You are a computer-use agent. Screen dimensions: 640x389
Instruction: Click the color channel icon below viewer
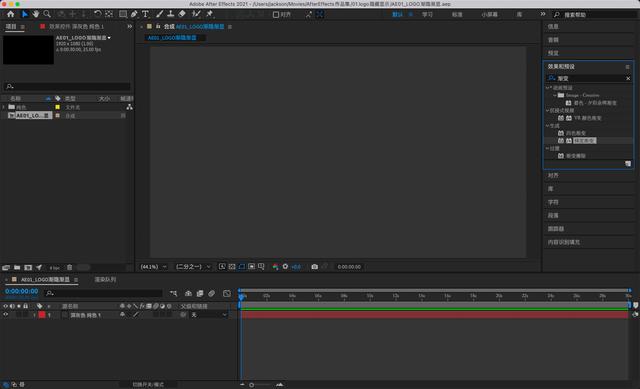tap(276, 267)
